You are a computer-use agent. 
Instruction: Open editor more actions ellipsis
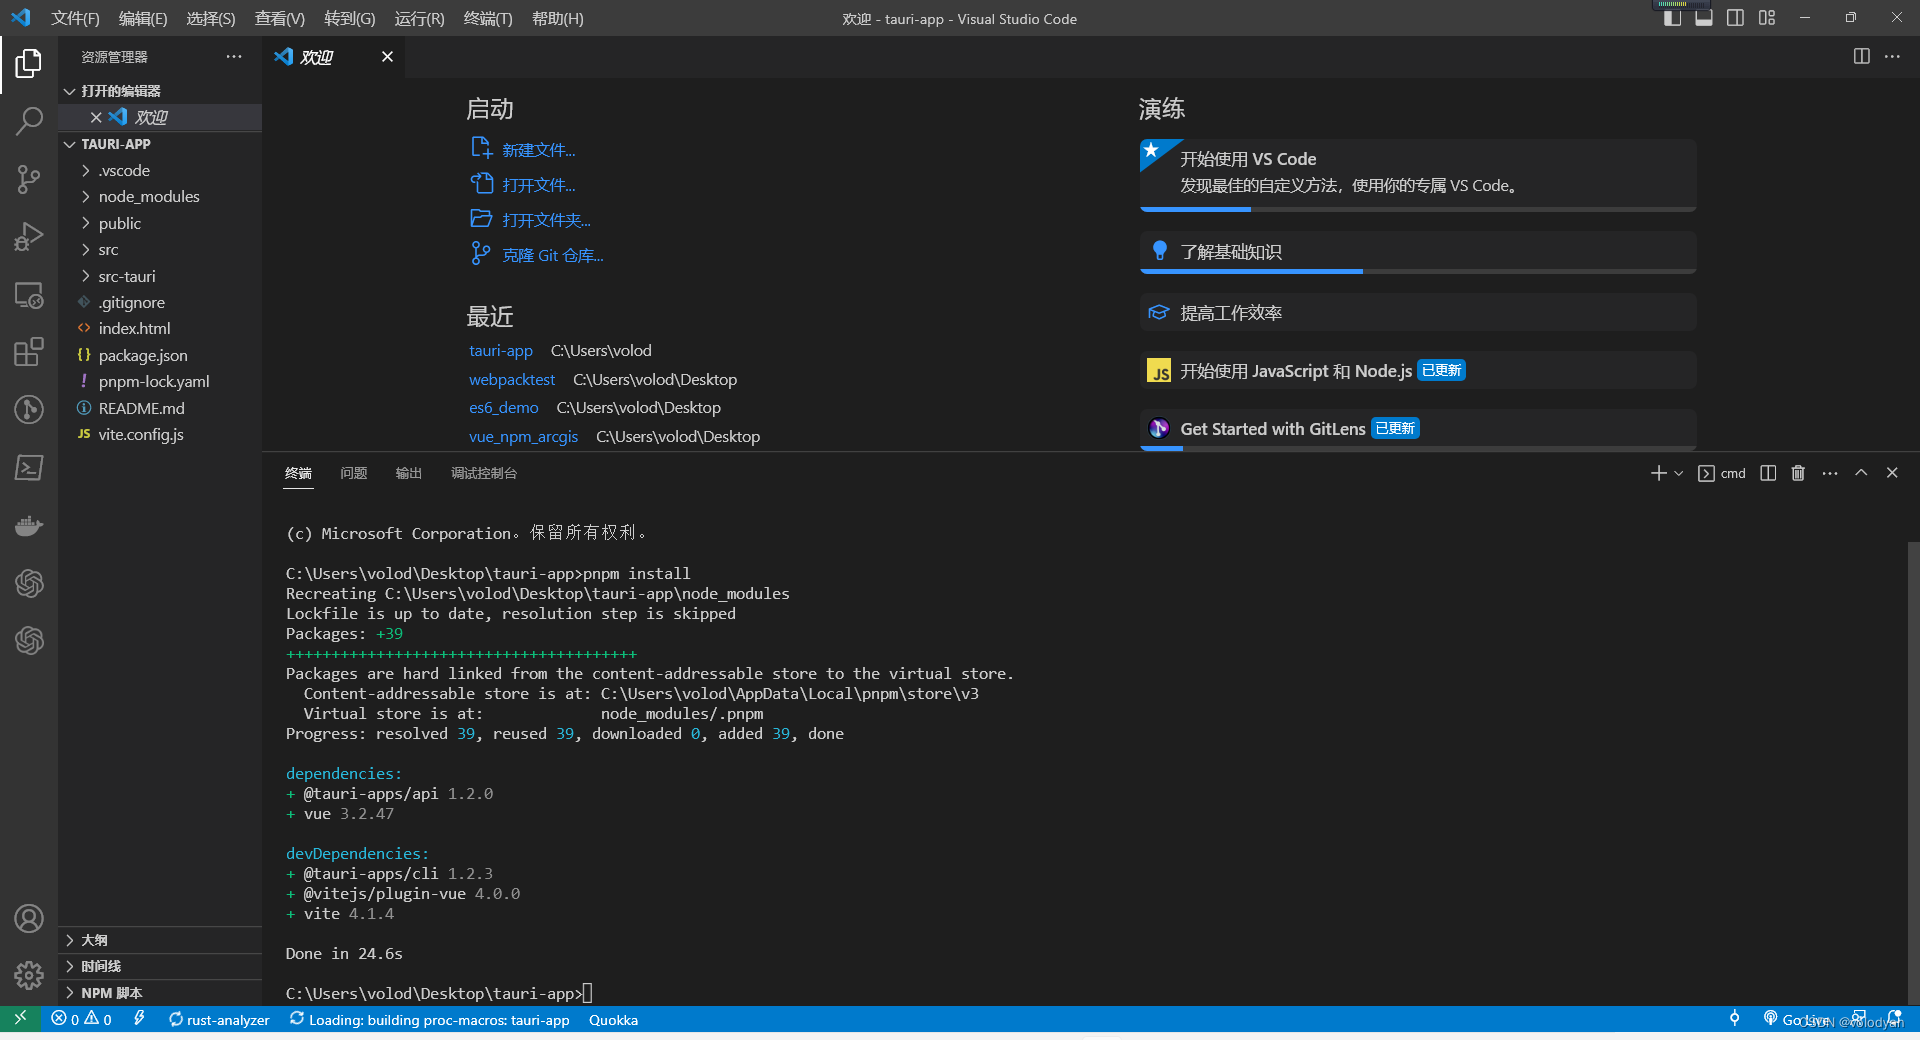pyautogui.click(x=1892, y=57)
